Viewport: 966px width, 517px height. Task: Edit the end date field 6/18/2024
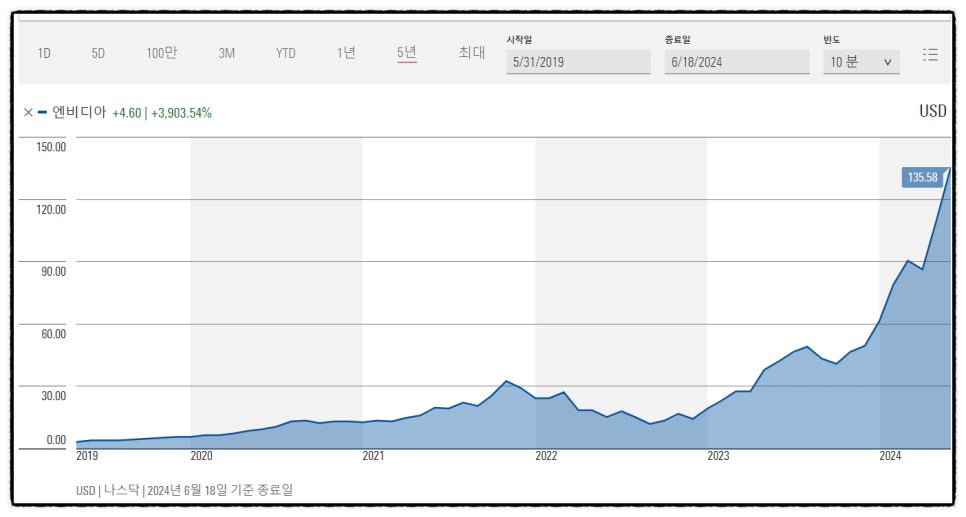pyautogui.click(x=737, y=62)
